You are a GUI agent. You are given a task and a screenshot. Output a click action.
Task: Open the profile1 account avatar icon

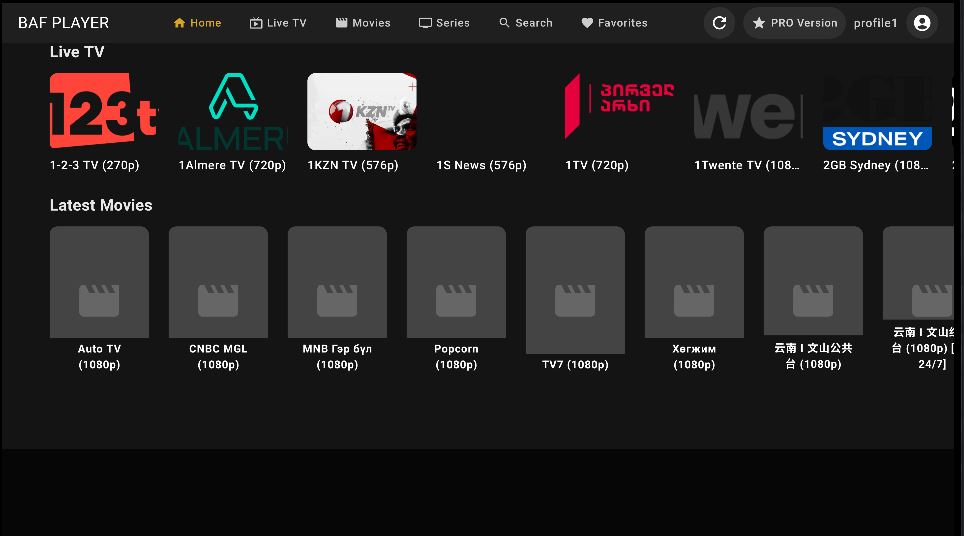[922, 23]
